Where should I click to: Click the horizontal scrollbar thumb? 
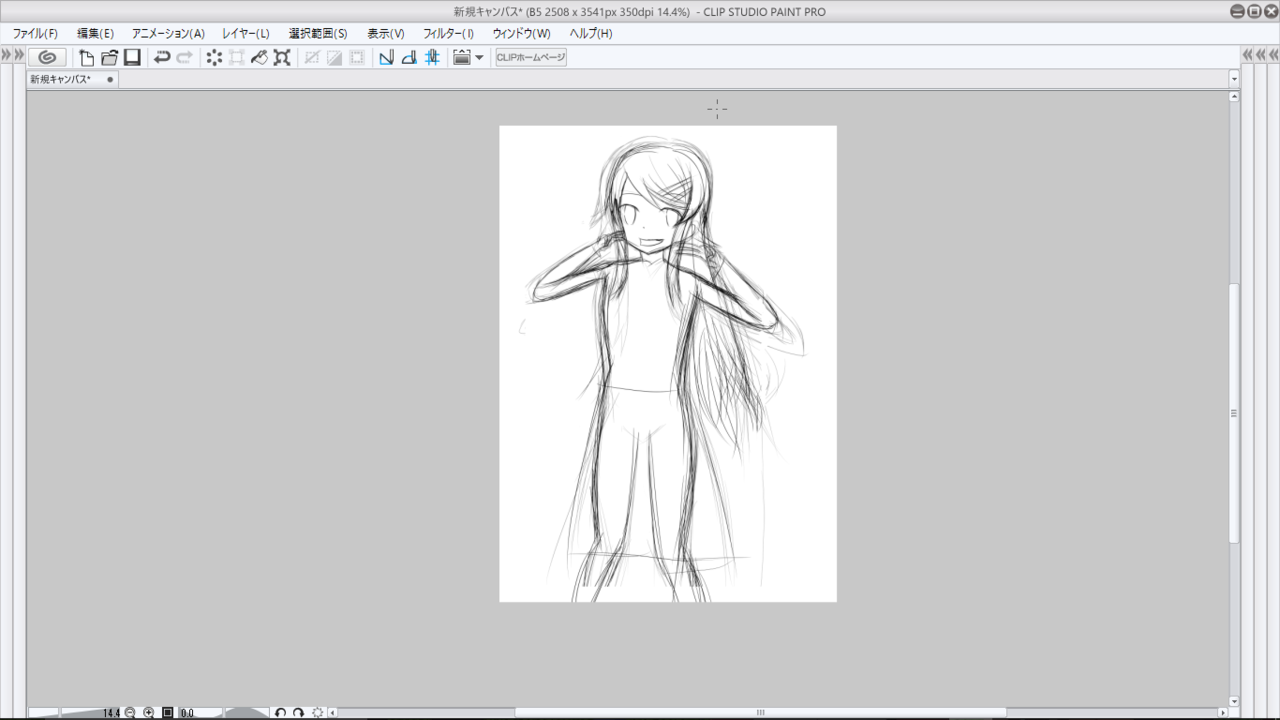click(x=760, y=712)
